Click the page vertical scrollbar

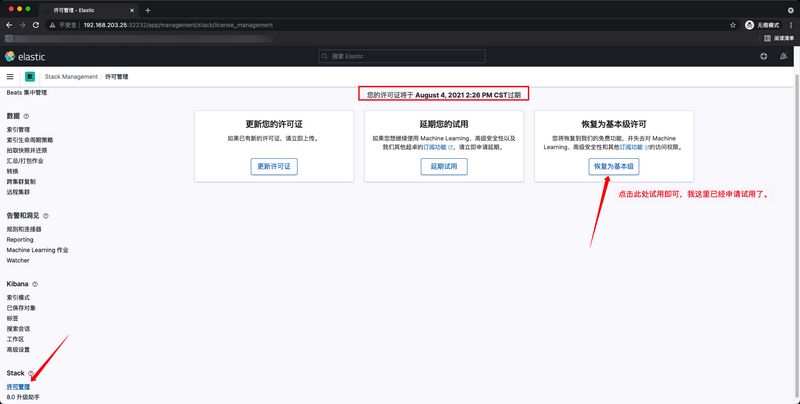797,235
